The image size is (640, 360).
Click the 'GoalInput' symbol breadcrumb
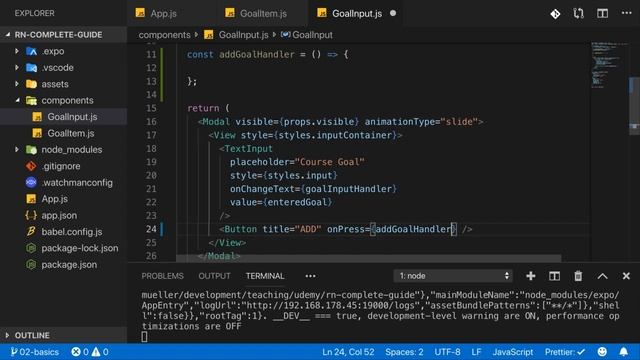coord(312,35)
